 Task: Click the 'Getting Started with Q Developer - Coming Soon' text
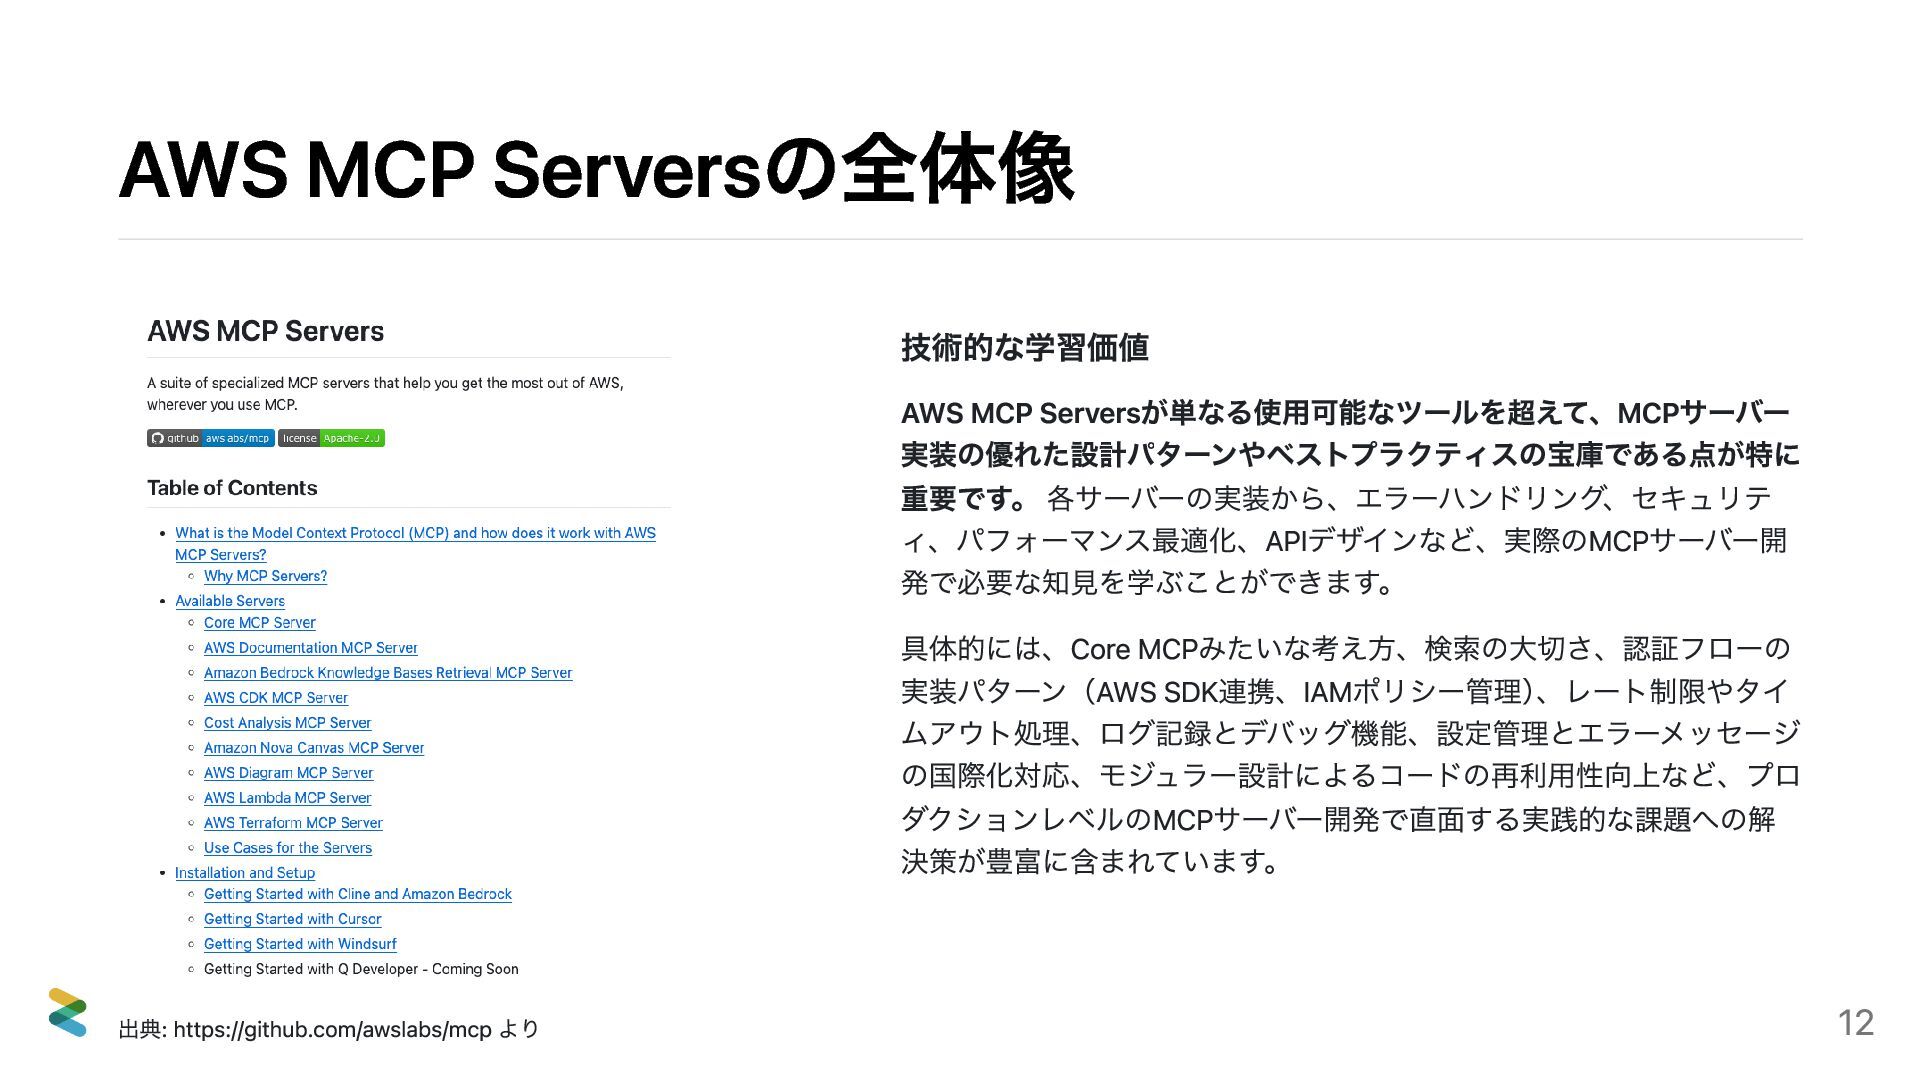coord(361,969)
